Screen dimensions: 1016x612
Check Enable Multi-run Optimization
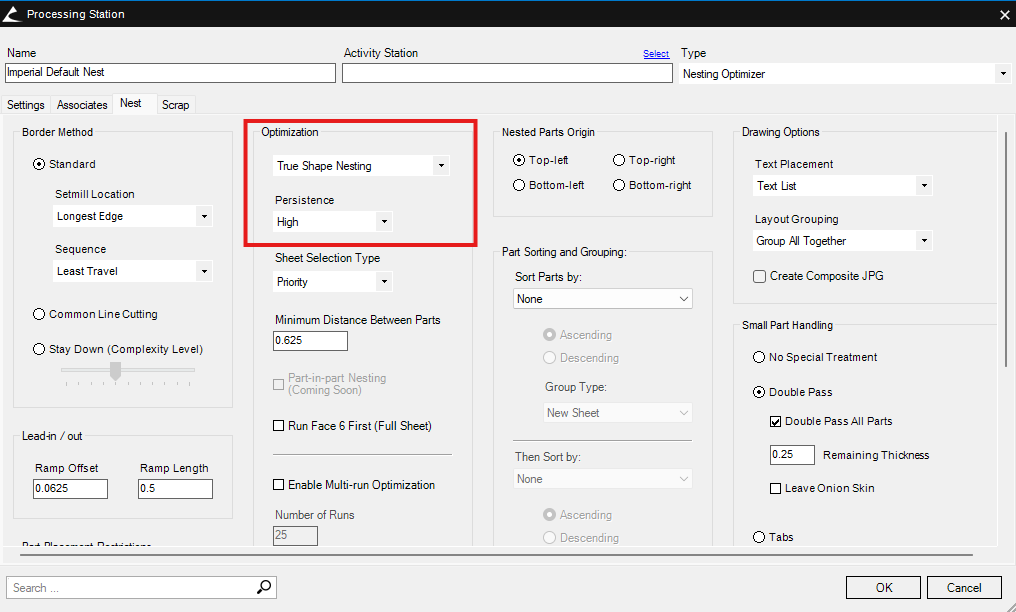pyautogui.click(x=279, y=485)
